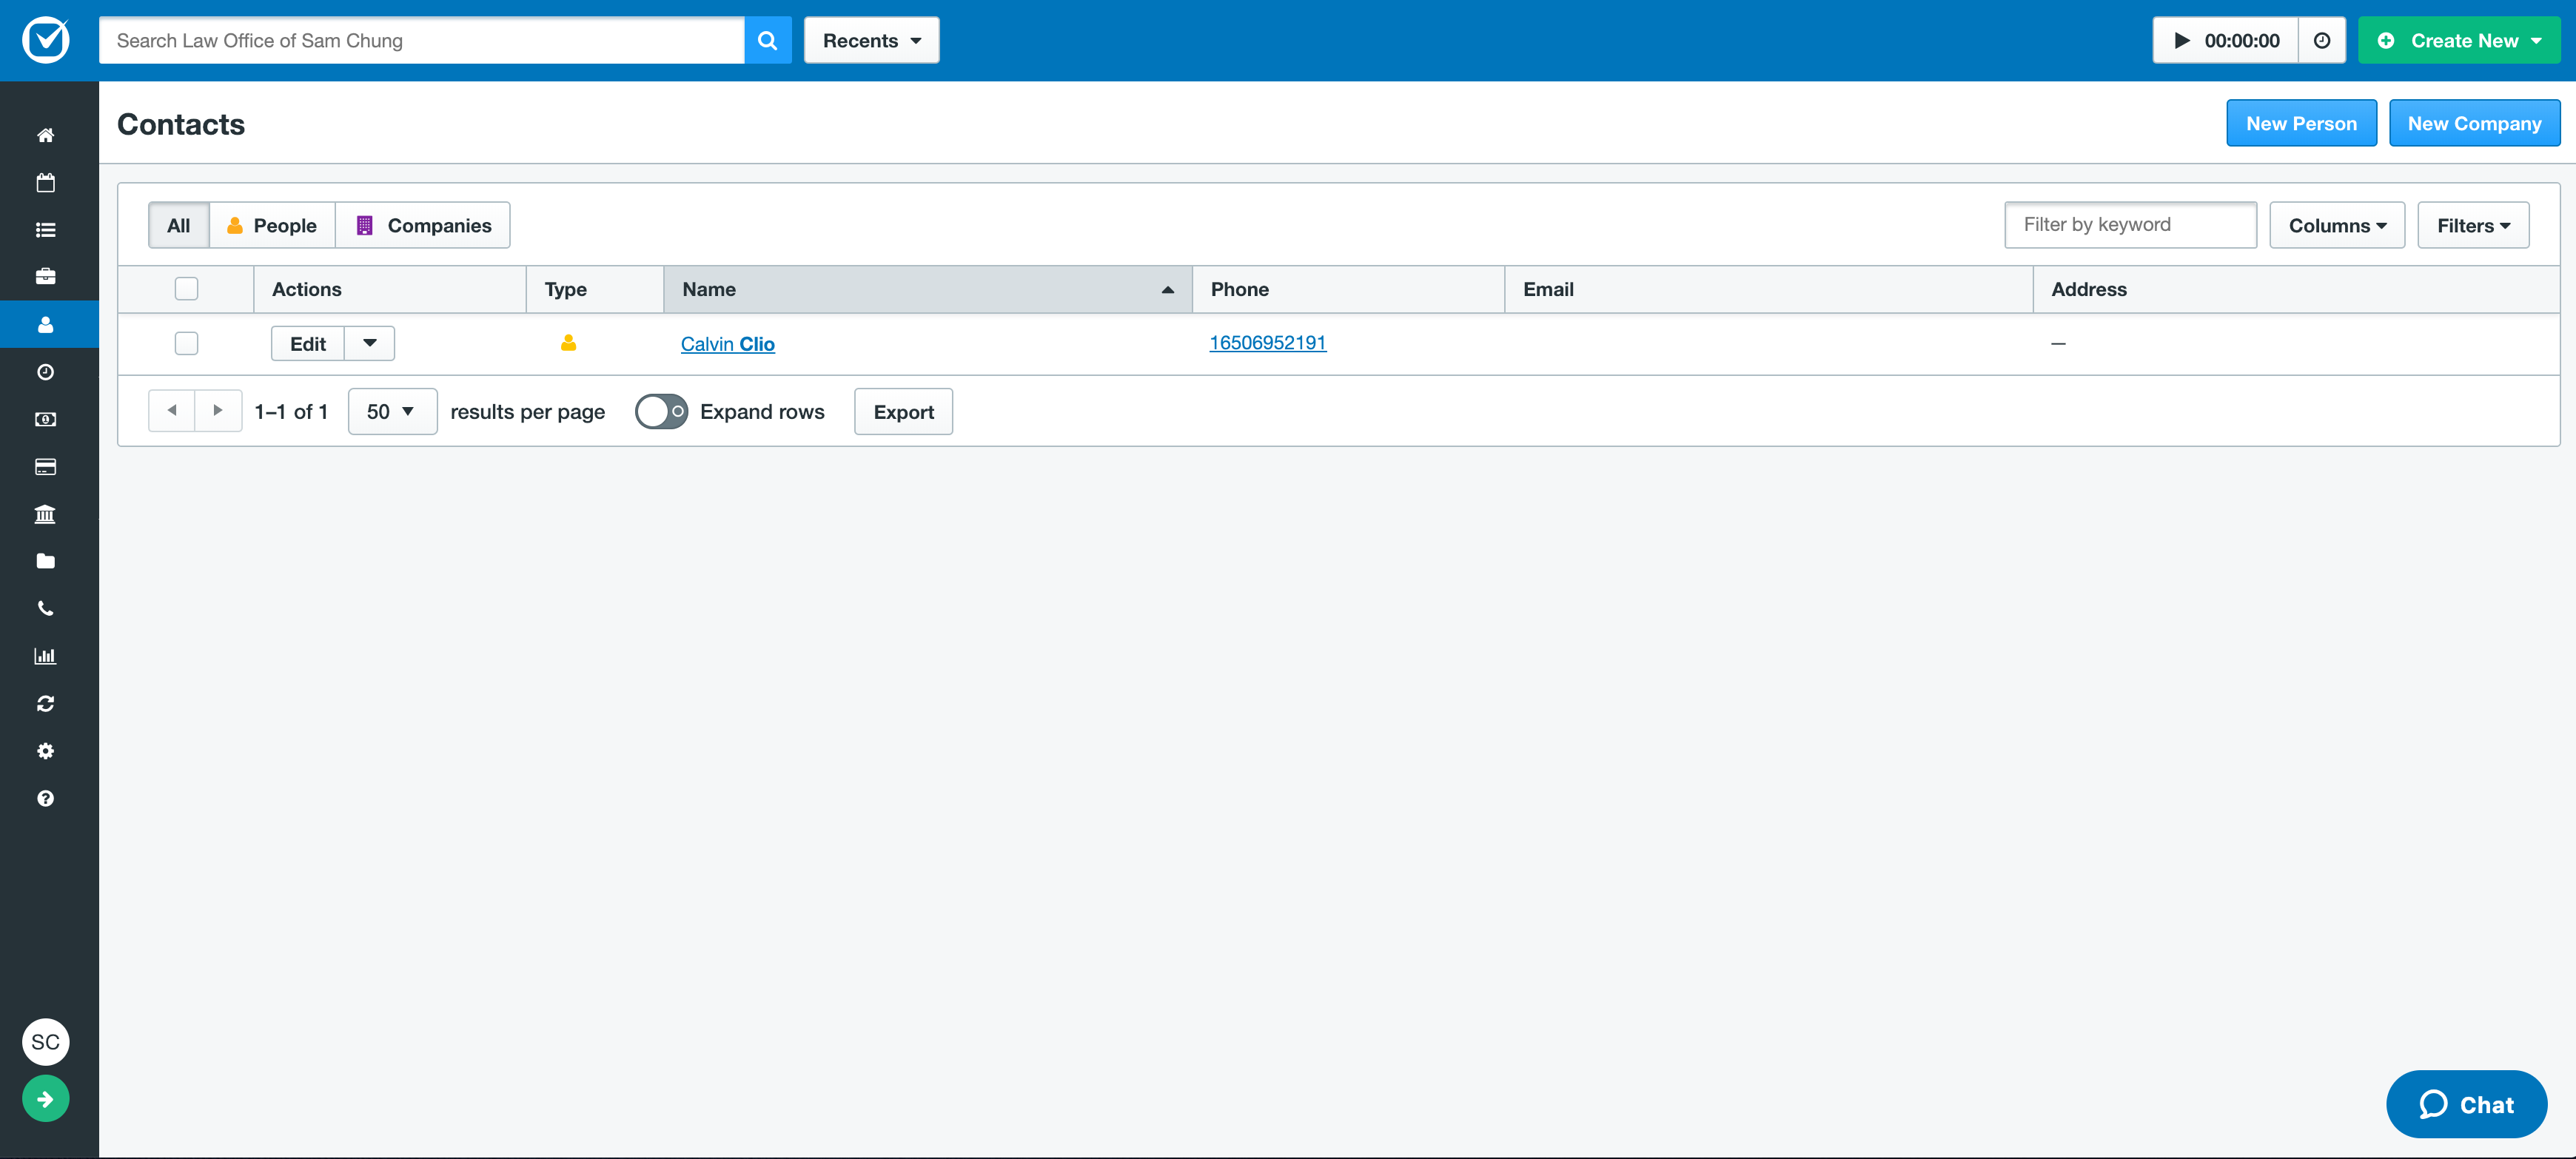Sort by Name column header
Image resolution: width=2576 pixels, height=1159 pixels.
(x=927, y=289)
